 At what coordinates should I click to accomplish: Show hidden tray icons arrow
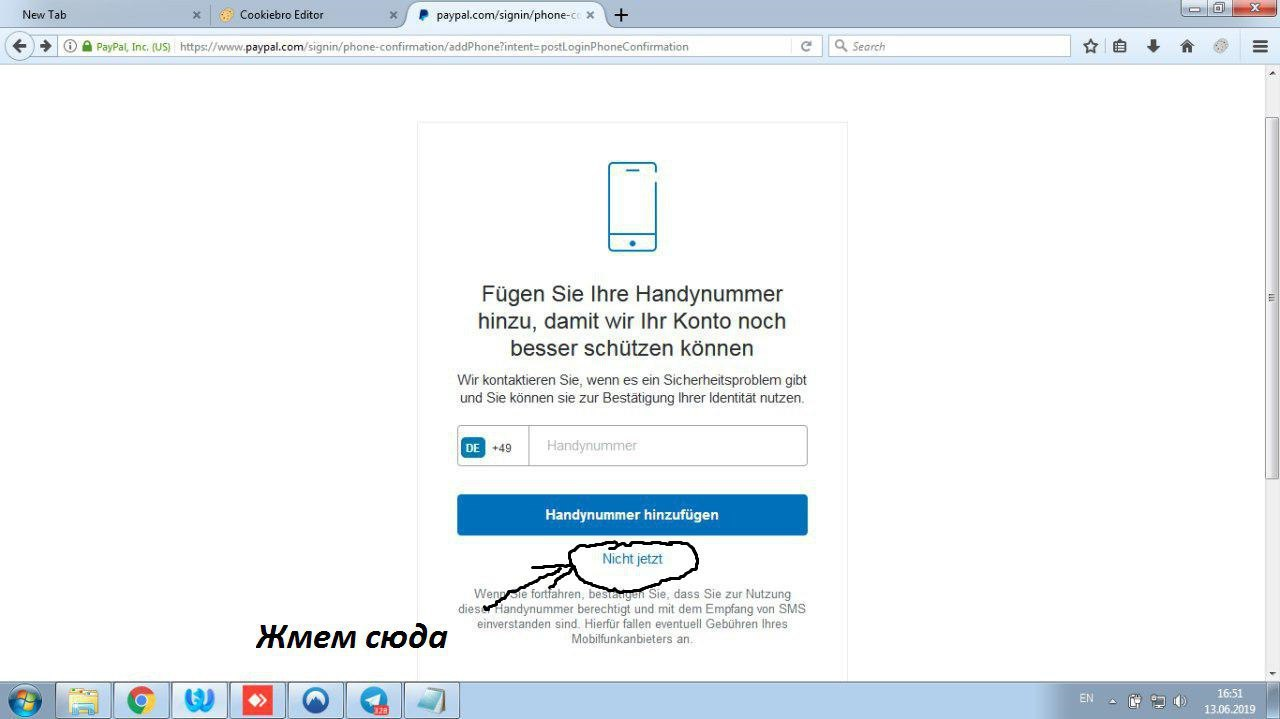point(1113,701)
